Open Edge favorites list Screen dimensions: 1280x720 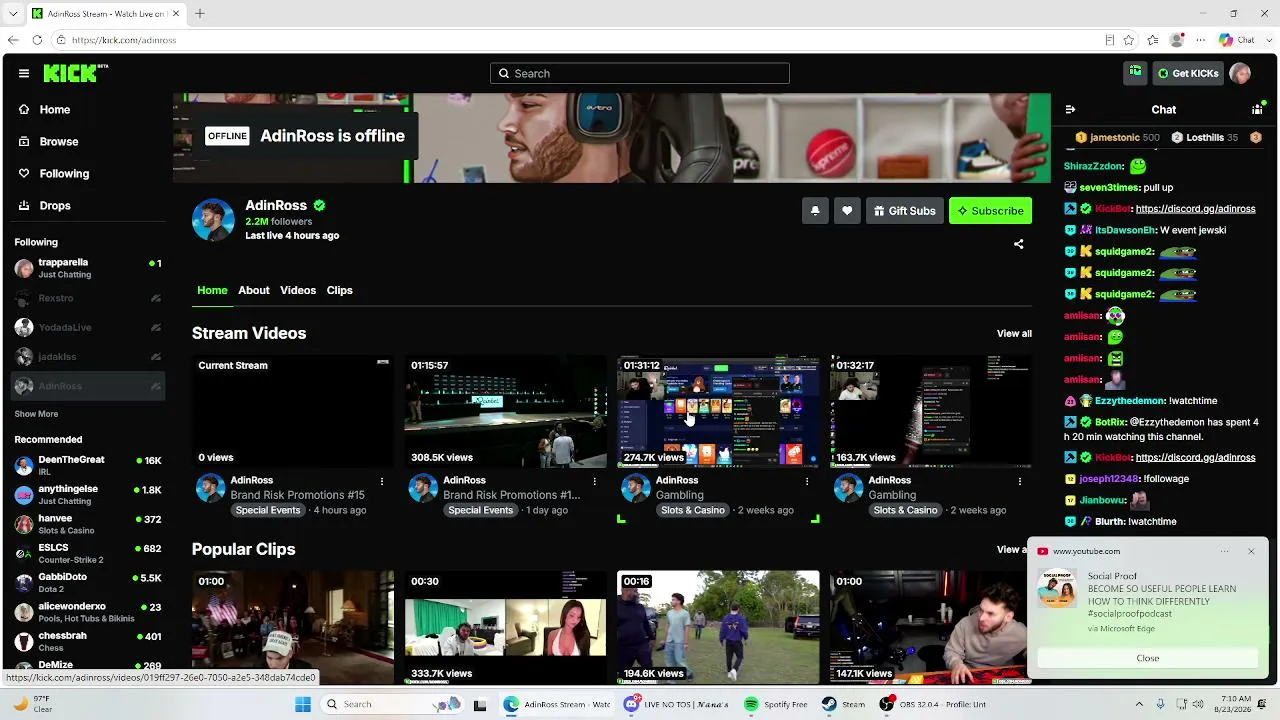tap(1153, 40)
